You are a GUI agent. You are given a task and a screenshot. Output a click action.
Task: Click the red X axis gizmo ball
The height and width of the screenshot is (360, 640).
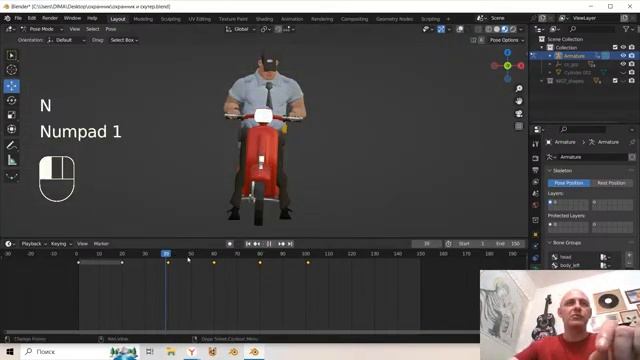click(521, 66)
